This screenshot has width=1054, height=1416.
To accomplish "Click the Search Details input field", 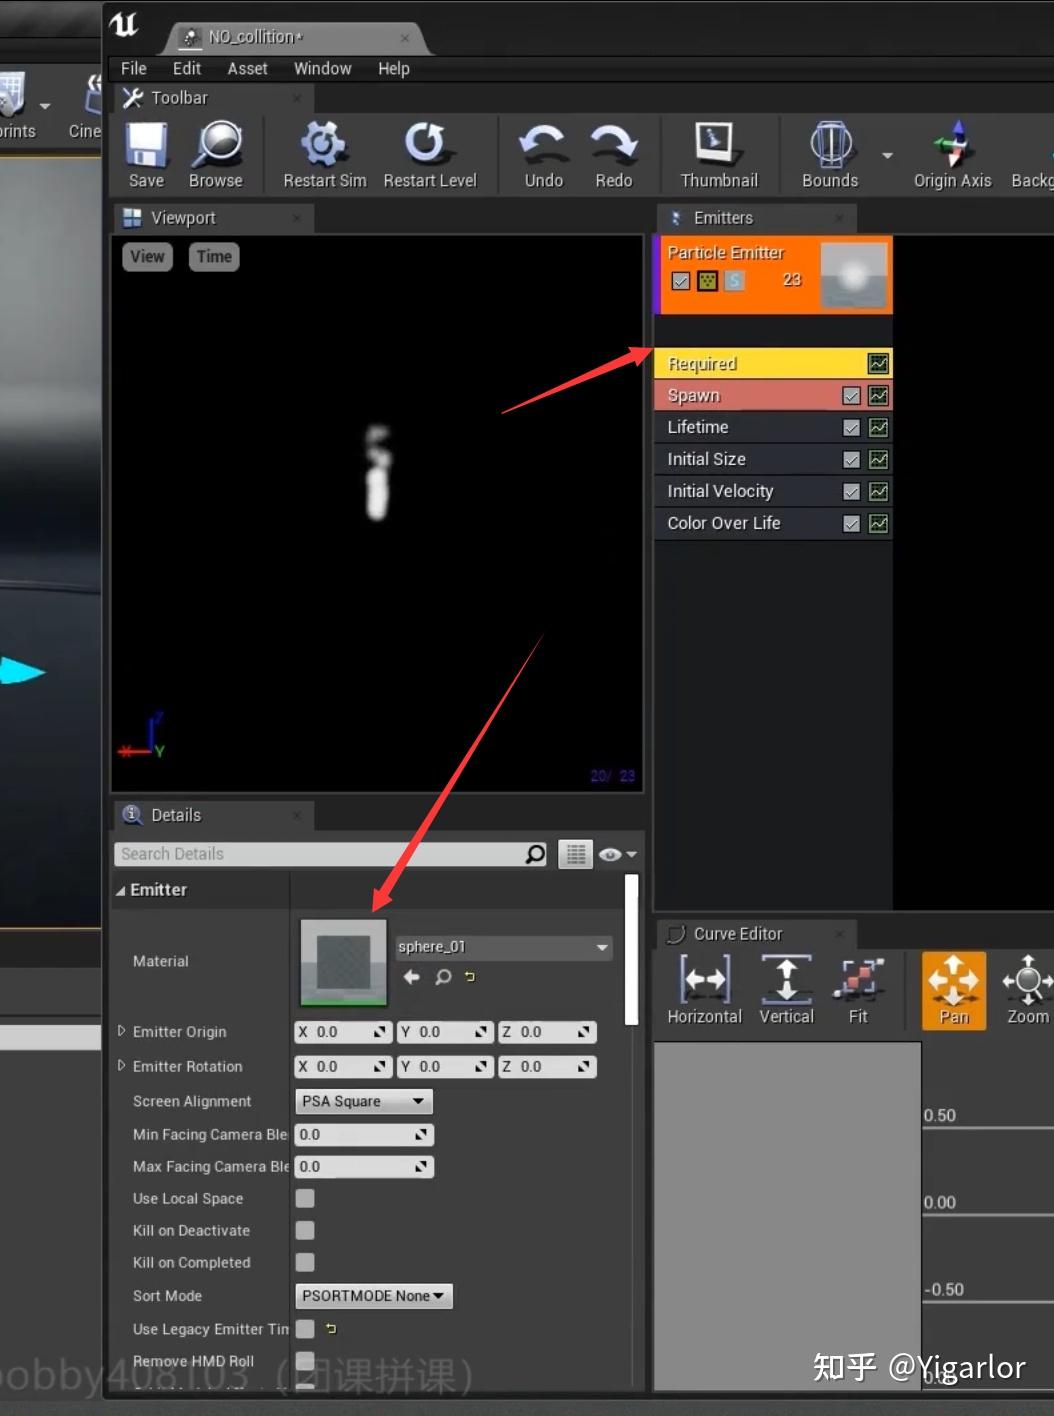I will coord(321,854).
